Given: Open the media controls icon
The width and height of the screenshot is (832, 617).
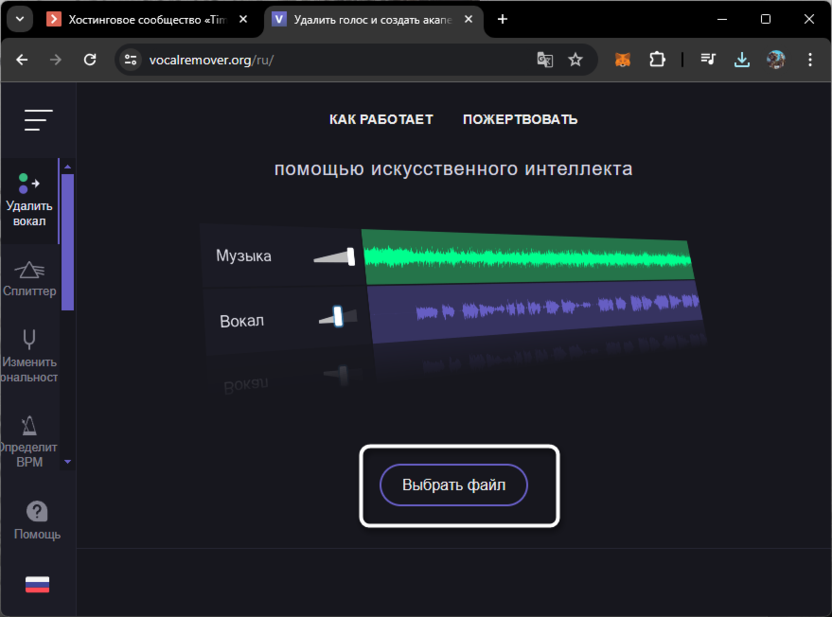Looking at the screenshot, I should click(708, 59).
